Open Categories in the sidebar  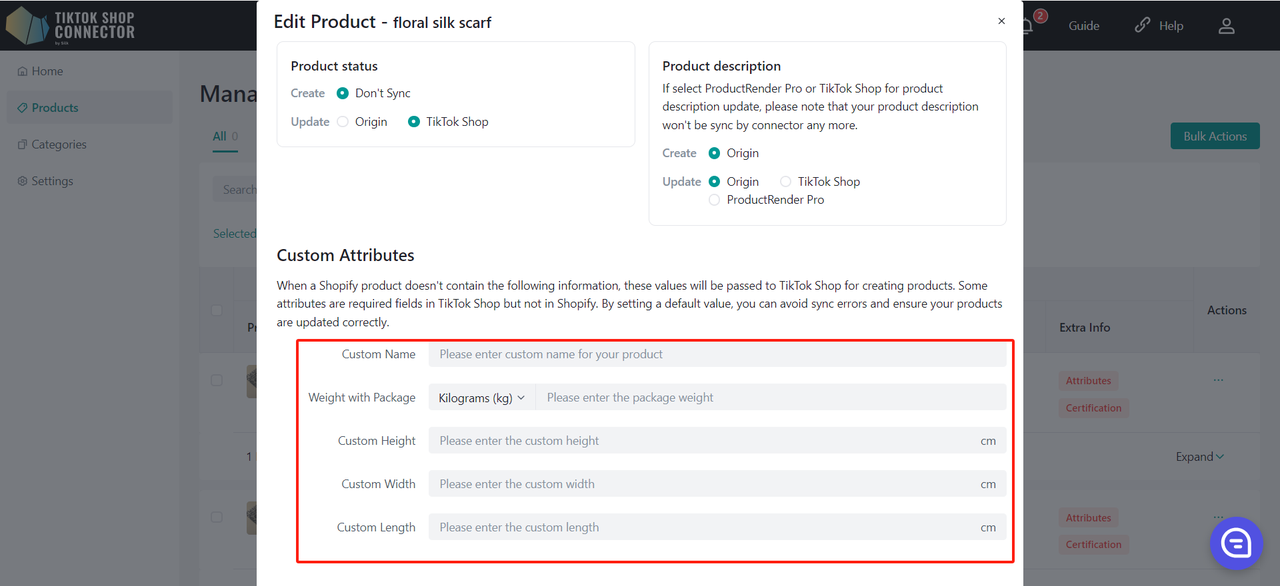coord(52,144)
